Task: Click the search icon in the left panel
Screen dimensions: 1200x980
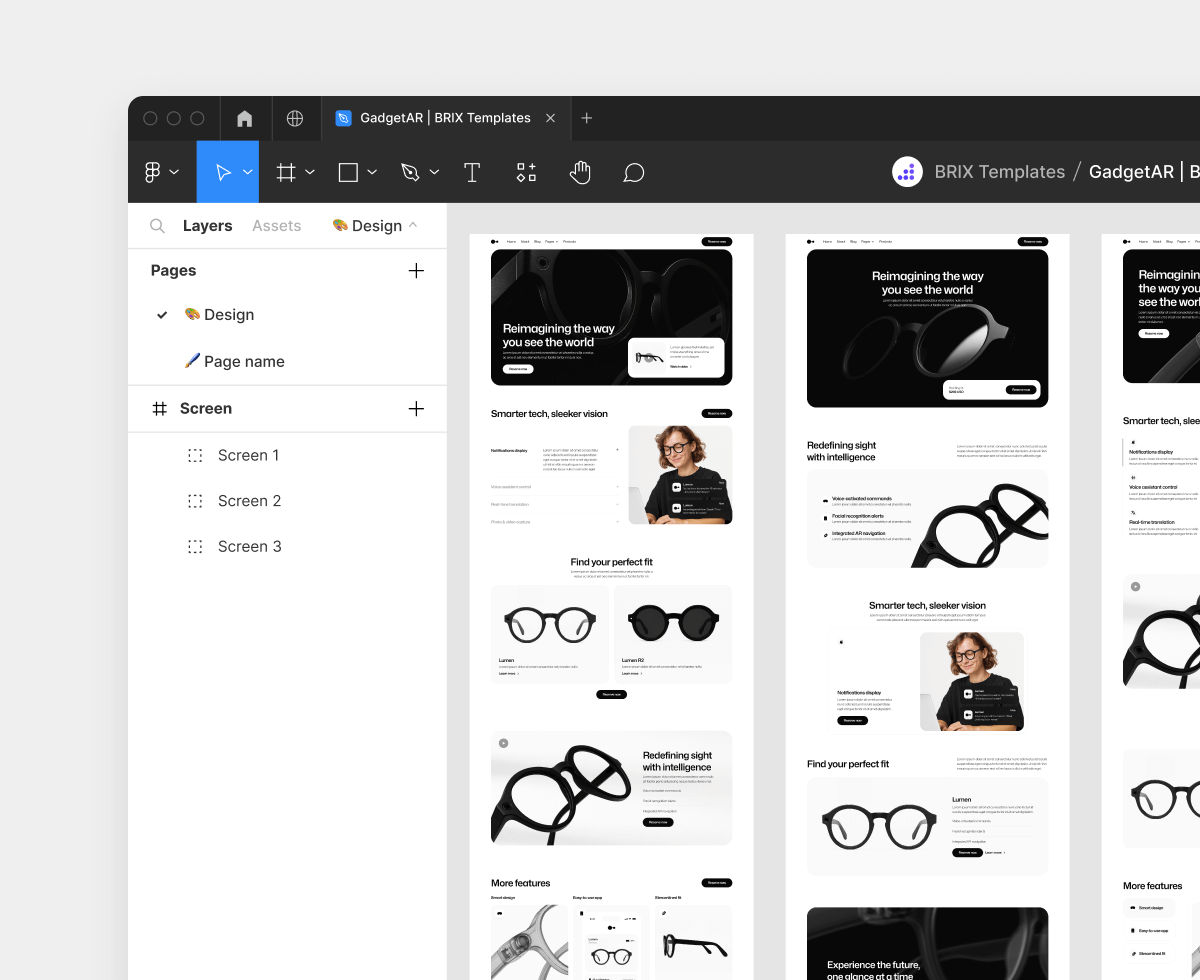Action: pos(157,225)
